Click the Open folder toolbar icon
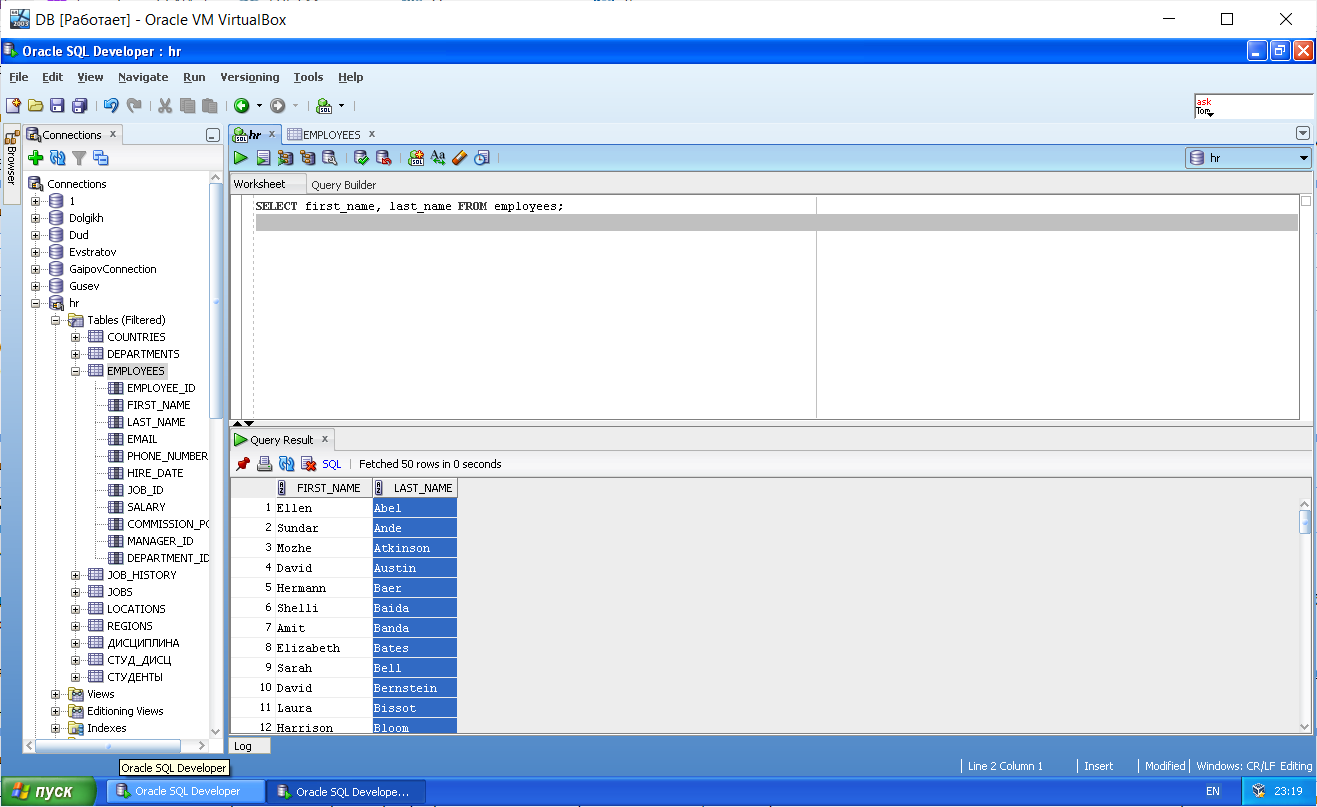This screenshot has width=1317, height=807. (35, 105)
